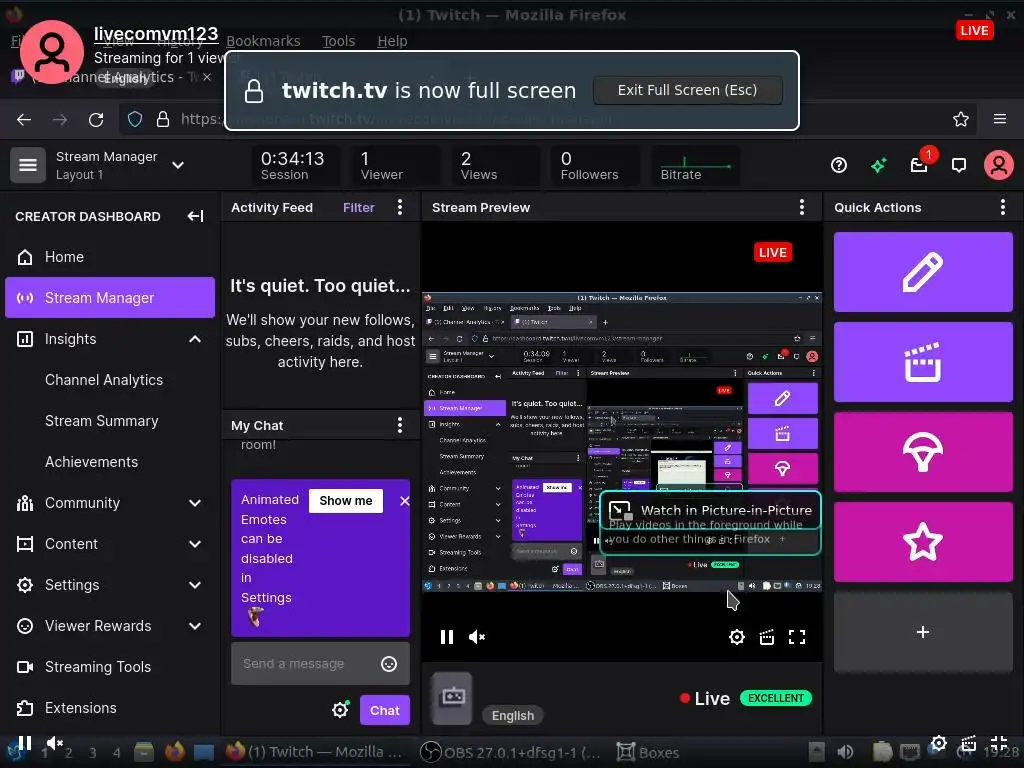Switch to Boxes in taskbar
Viewport: 1024px width, 768px height.
click(x=648, y=752)
